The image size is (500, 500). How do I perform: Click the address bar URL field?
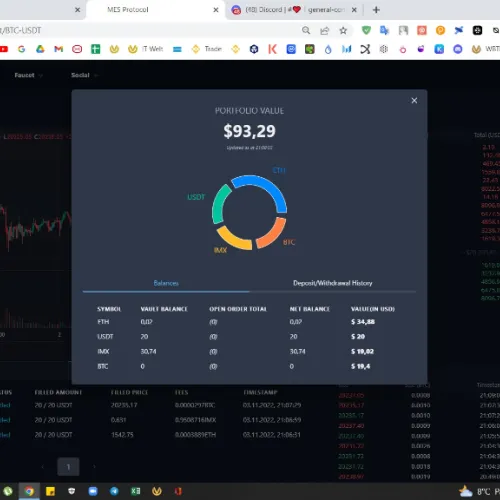pyautogui.click(x=147, y=31)
